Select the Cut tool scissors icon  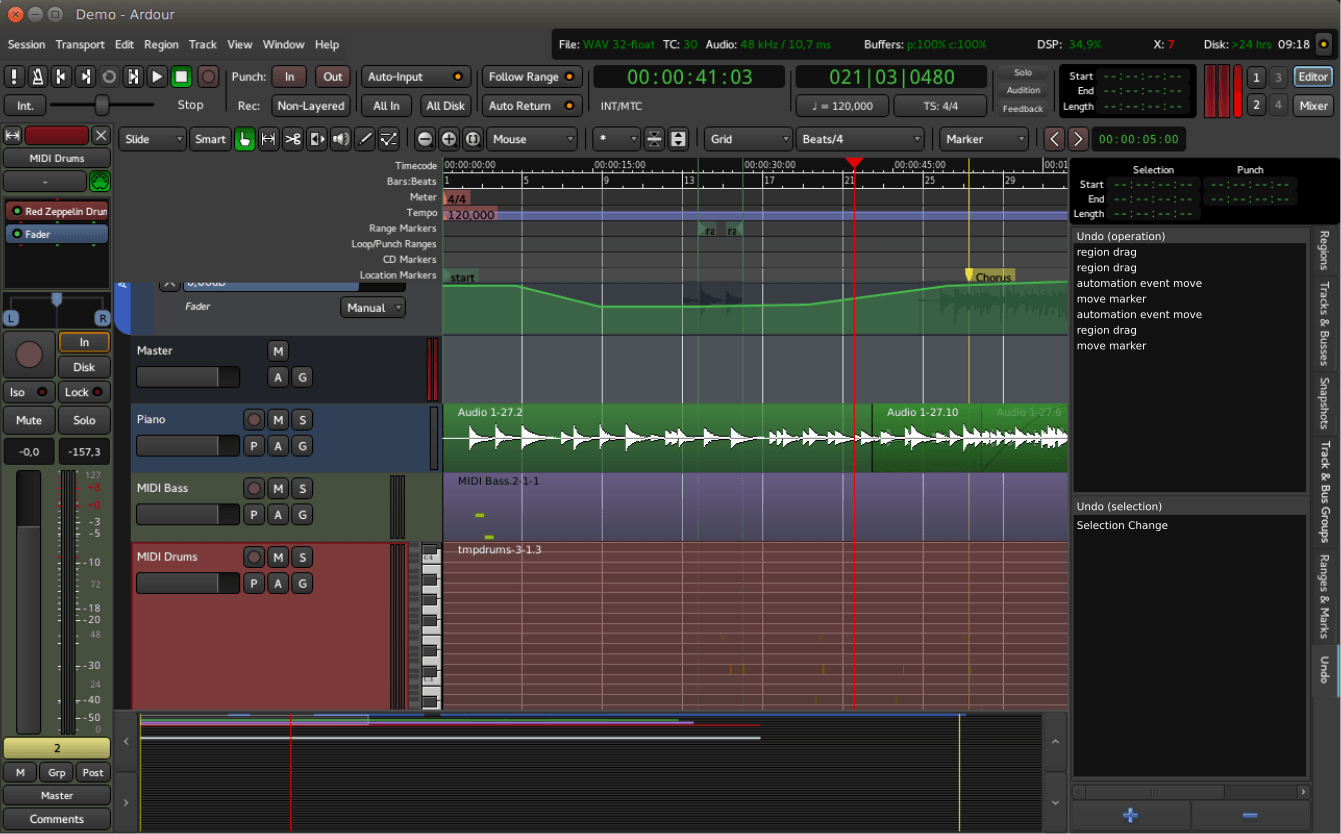292,139
